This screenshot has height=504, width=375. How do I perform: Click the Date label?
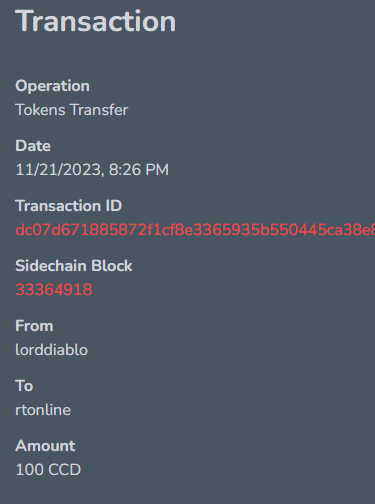tap(33, 146)
